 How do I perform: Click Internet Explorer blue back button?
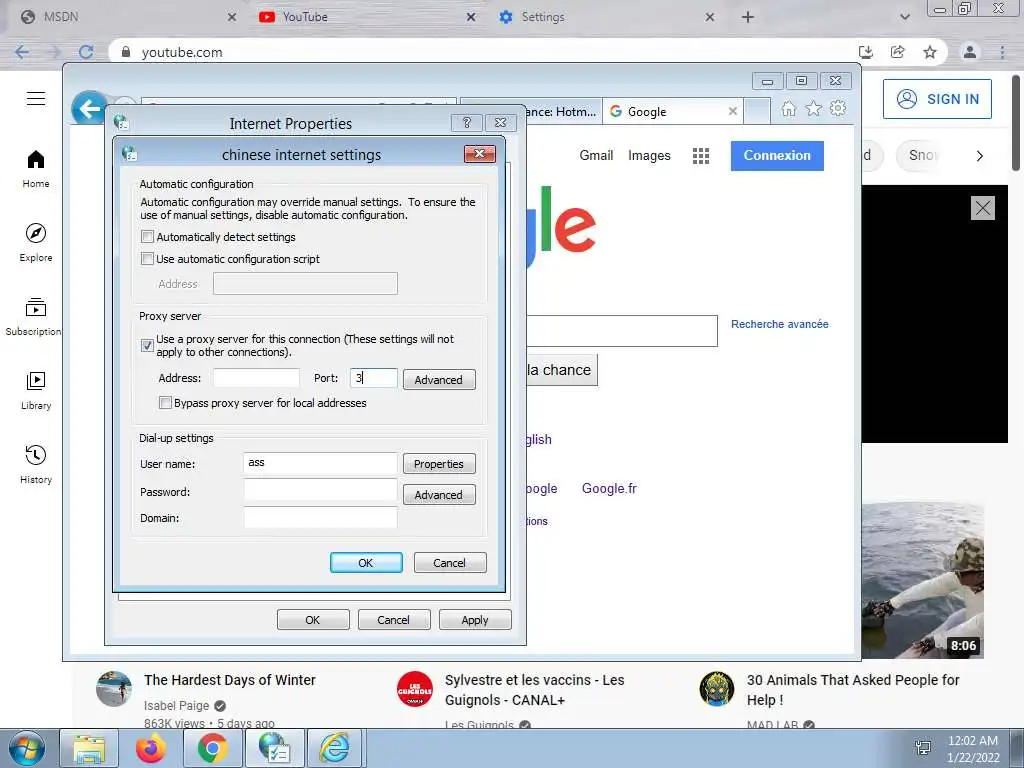89,108
